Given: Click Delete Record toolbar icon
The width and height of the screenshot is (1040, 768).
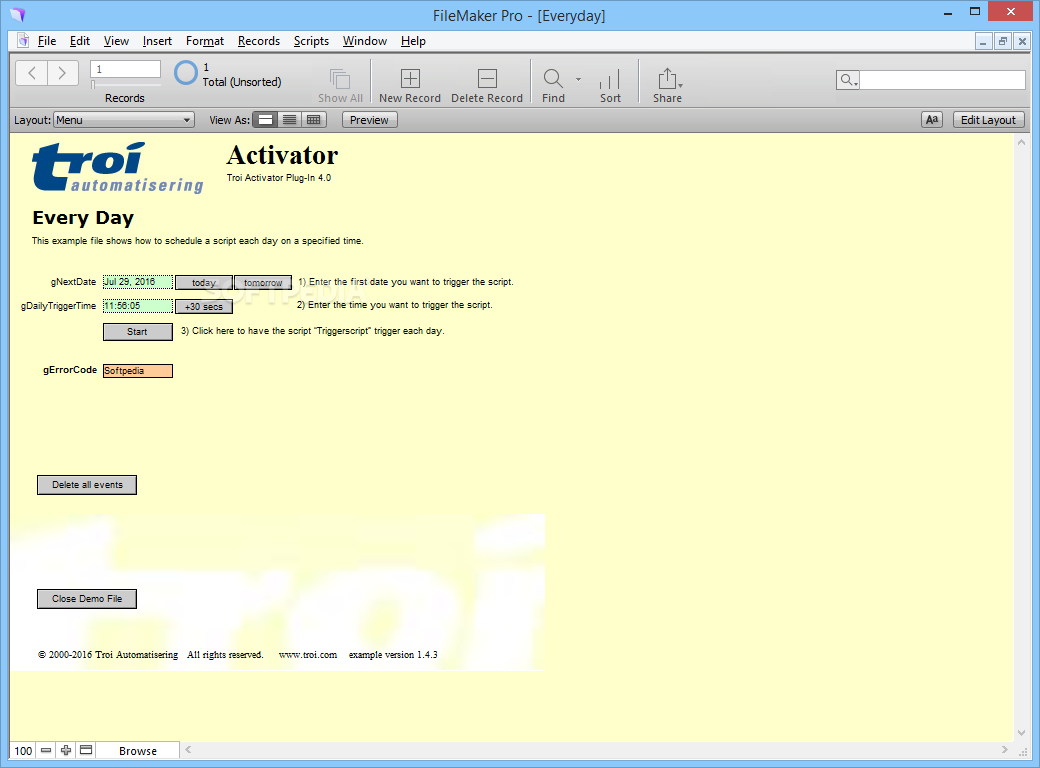Looking at the screenshot, I should [487, 78].
